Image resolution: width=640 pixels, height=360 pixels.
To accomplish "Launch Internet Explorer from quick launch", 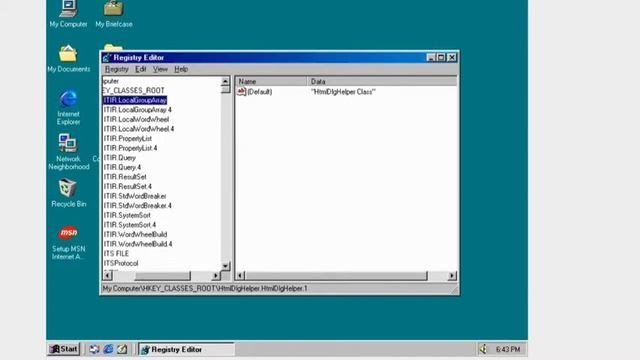I will pyautogui.click(x=108, y=349).
